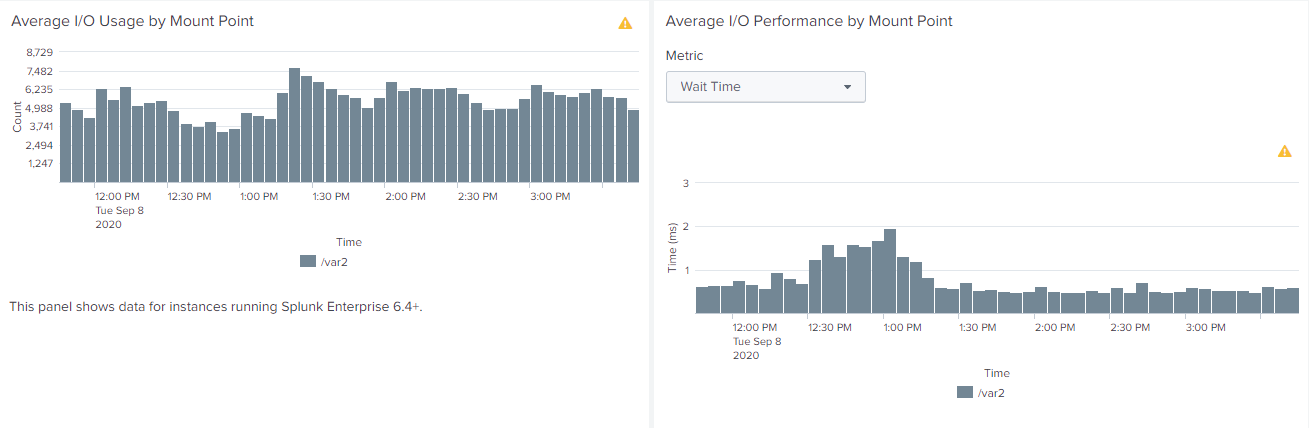The image size is (1309, 428).
Task: Click warning icon above Wait Time chart
Action: 1285,151
